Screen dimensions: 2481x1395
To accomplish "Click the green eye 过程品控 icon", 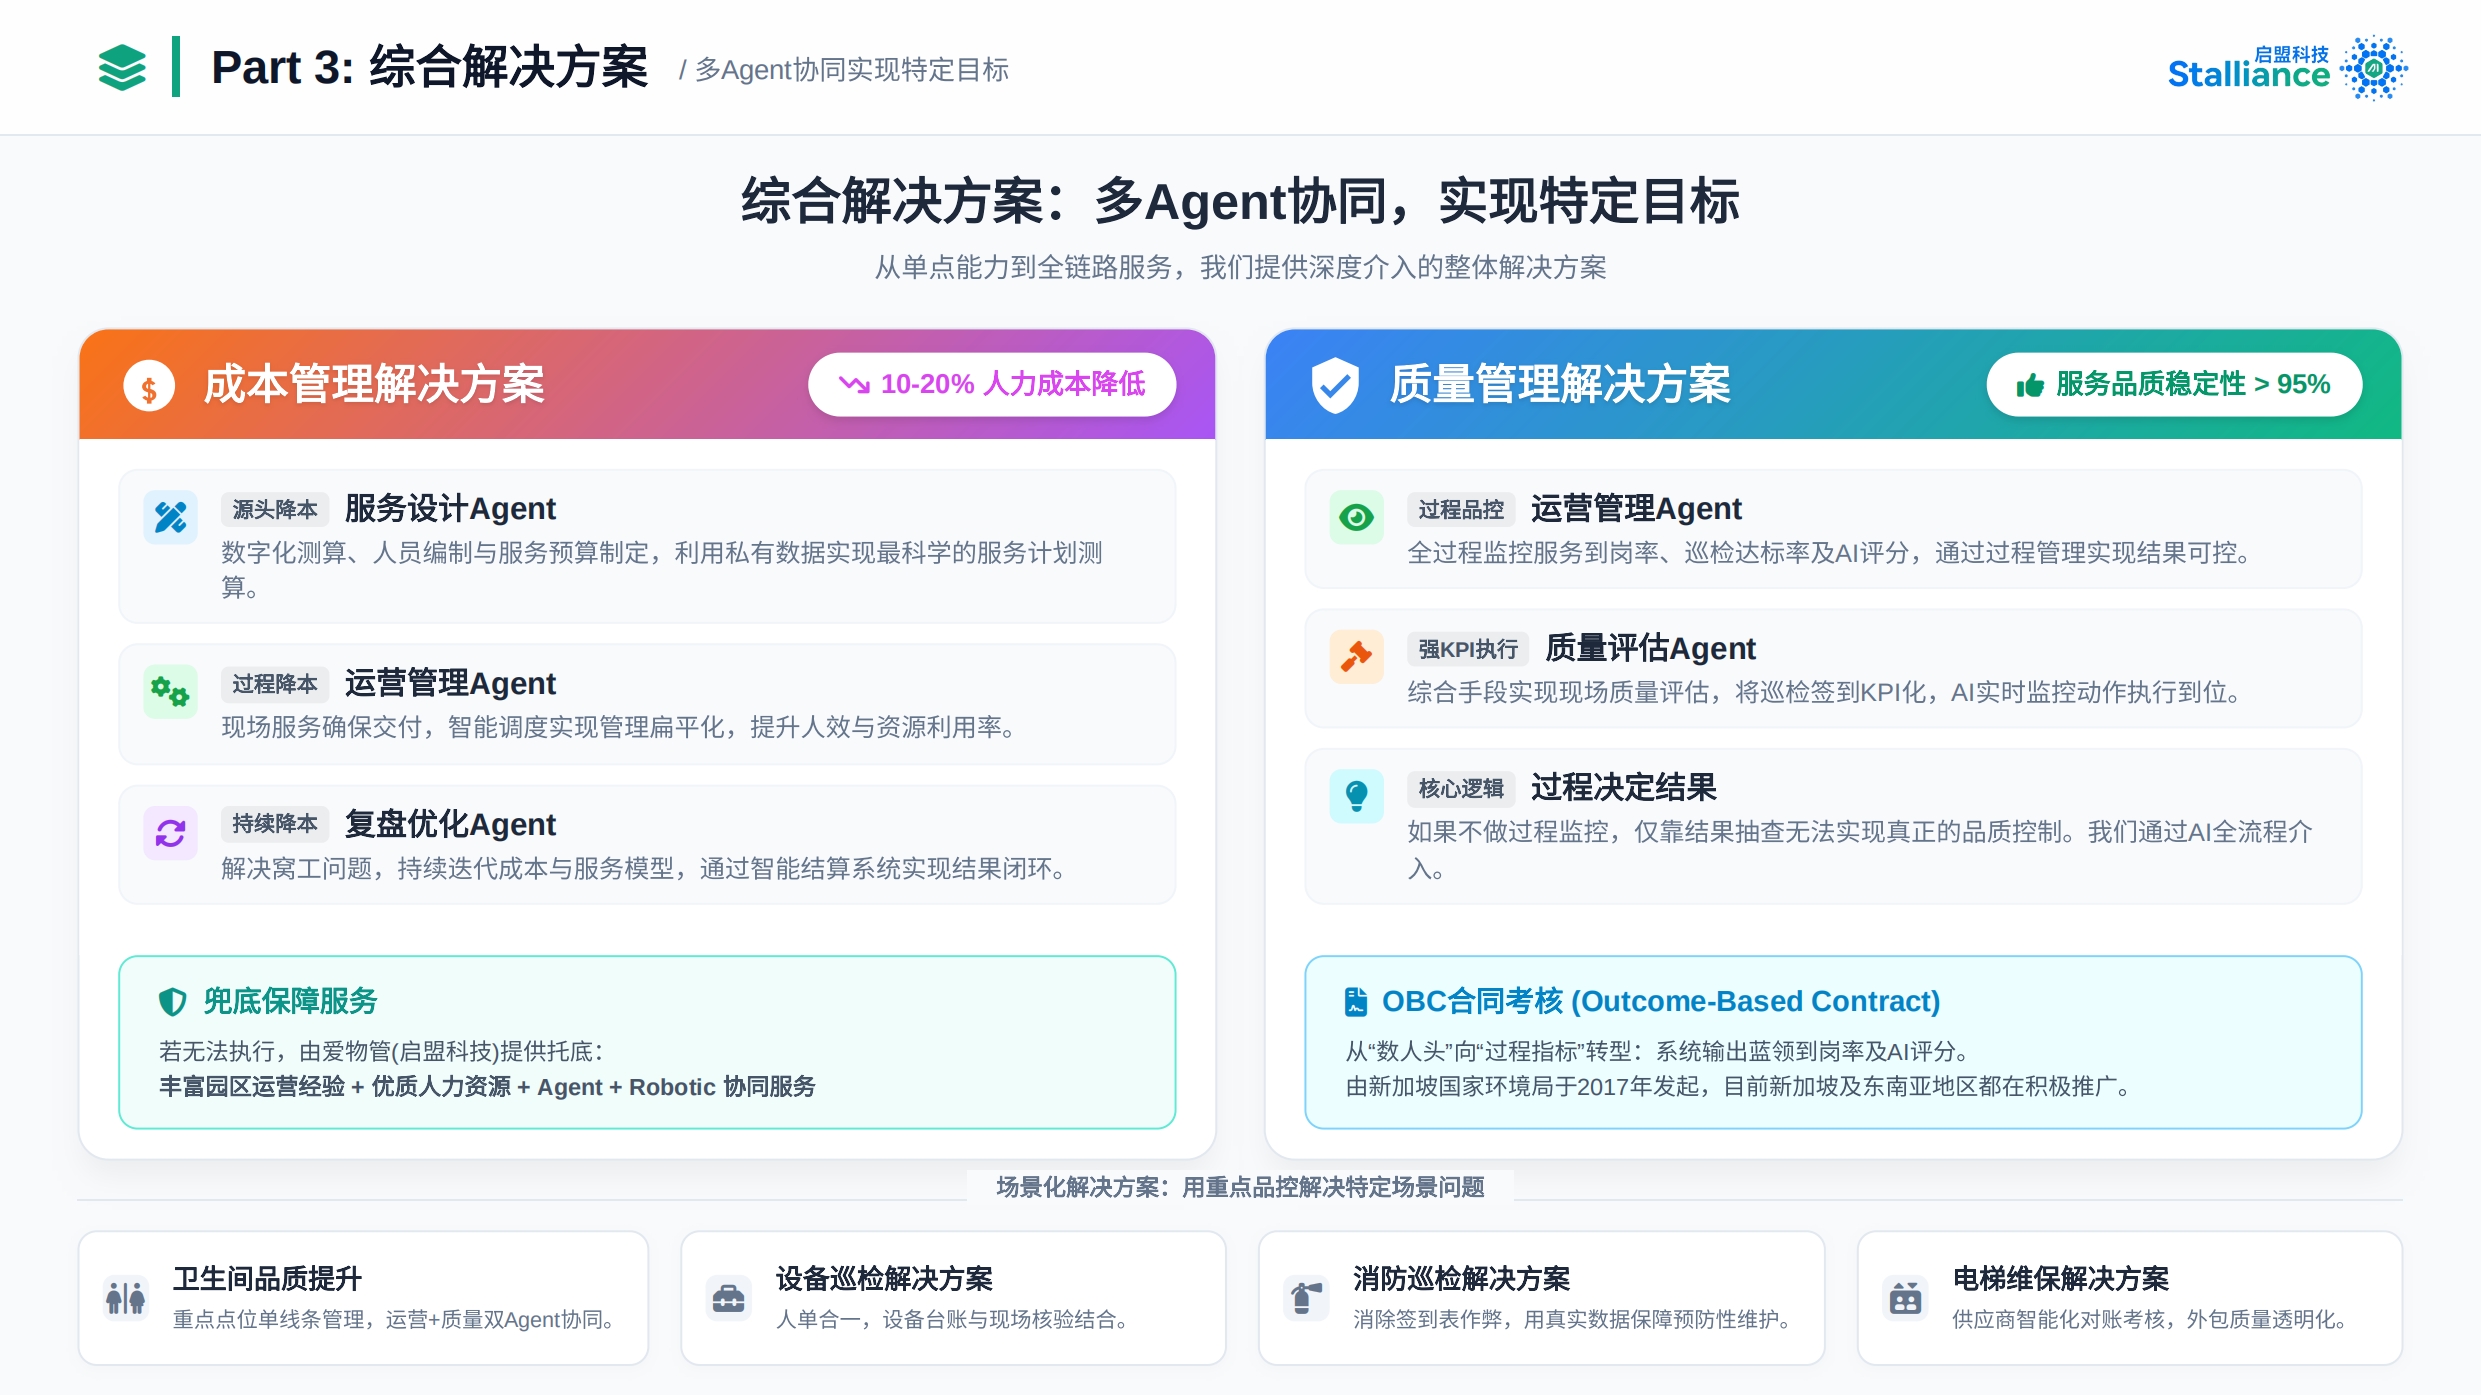I will pyautogui.click(x=1356, y=517).
